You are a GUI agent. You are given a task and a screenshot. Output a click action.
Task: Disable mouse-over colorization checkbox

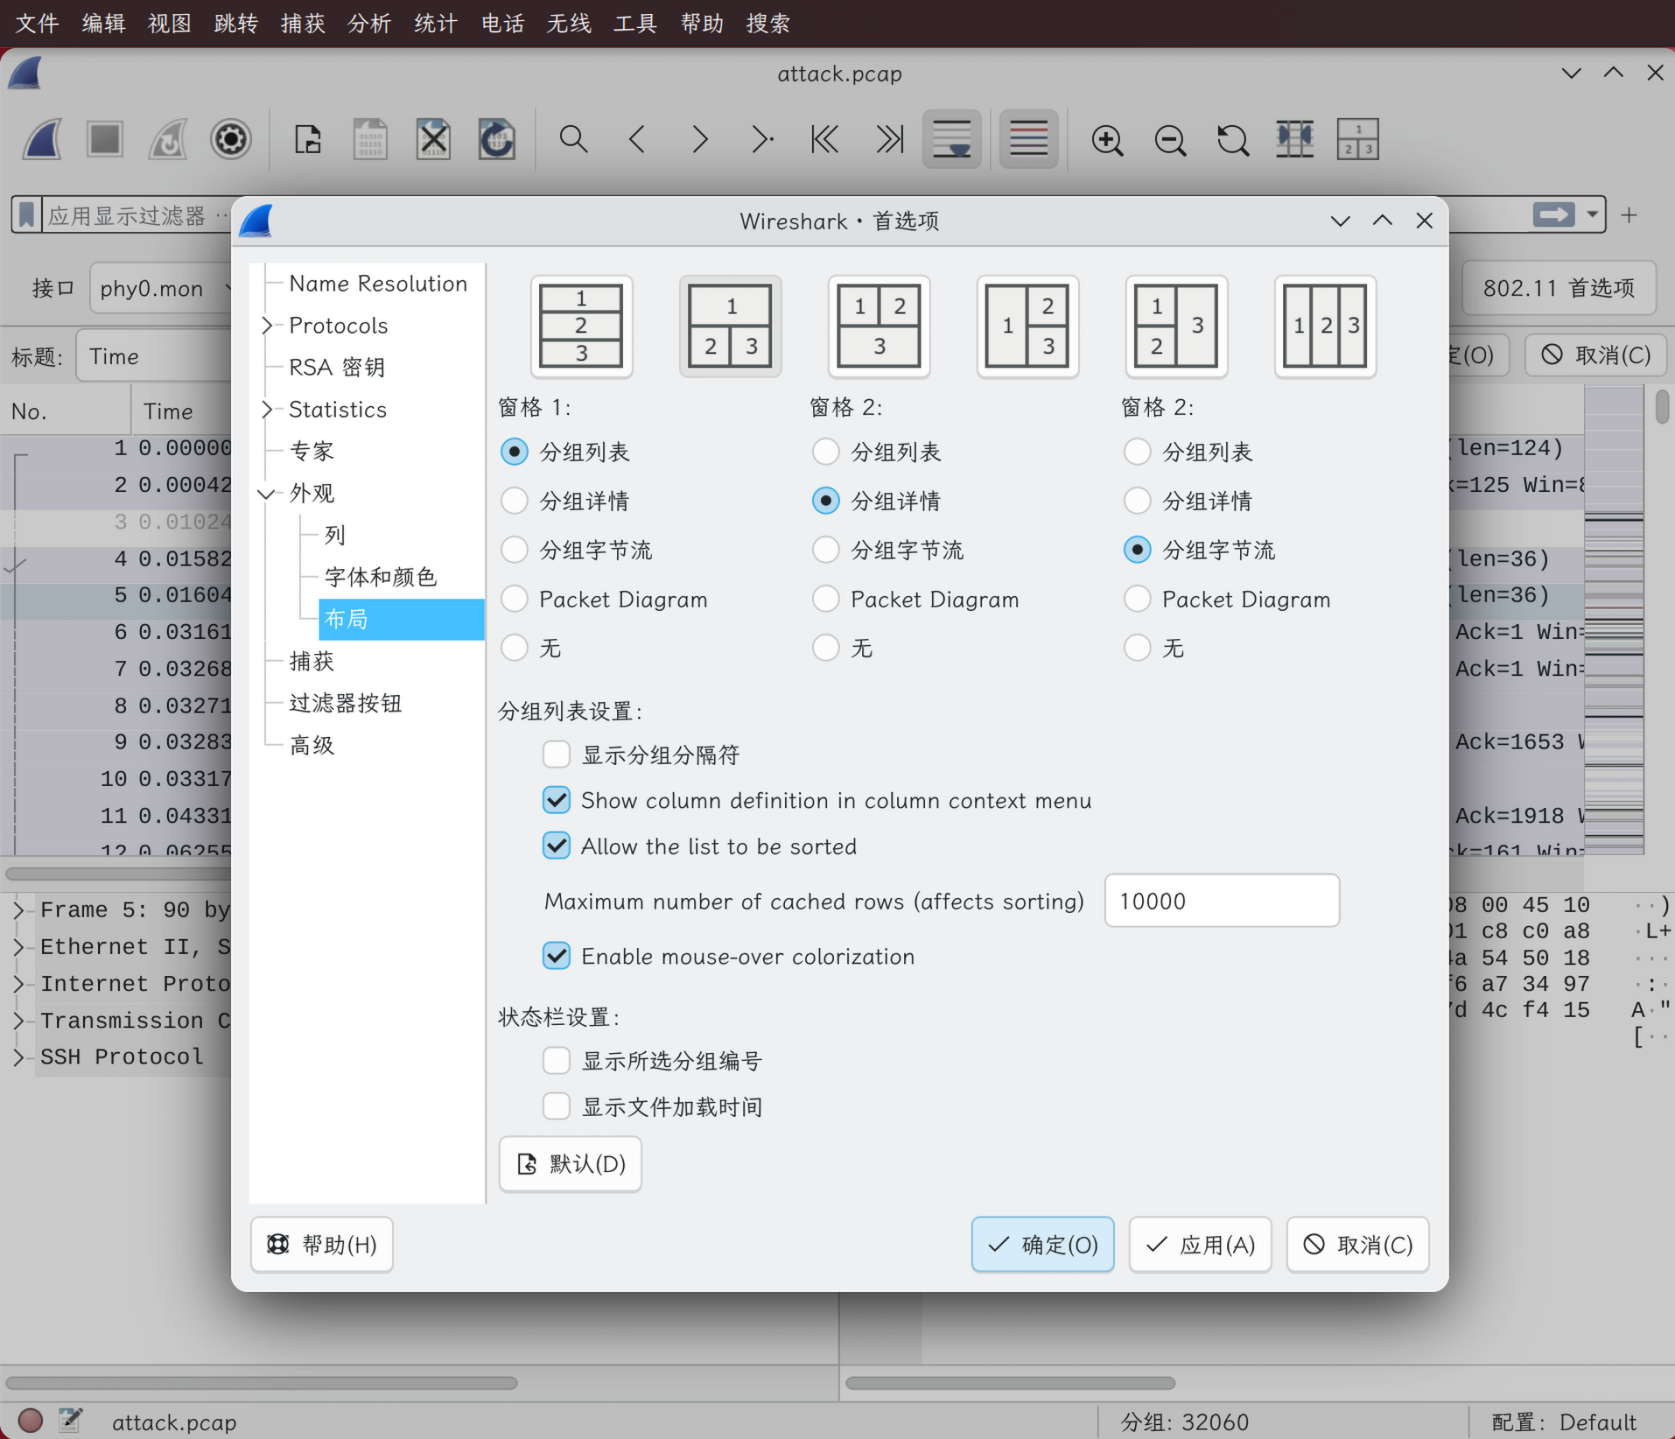(x=556, y=956)
